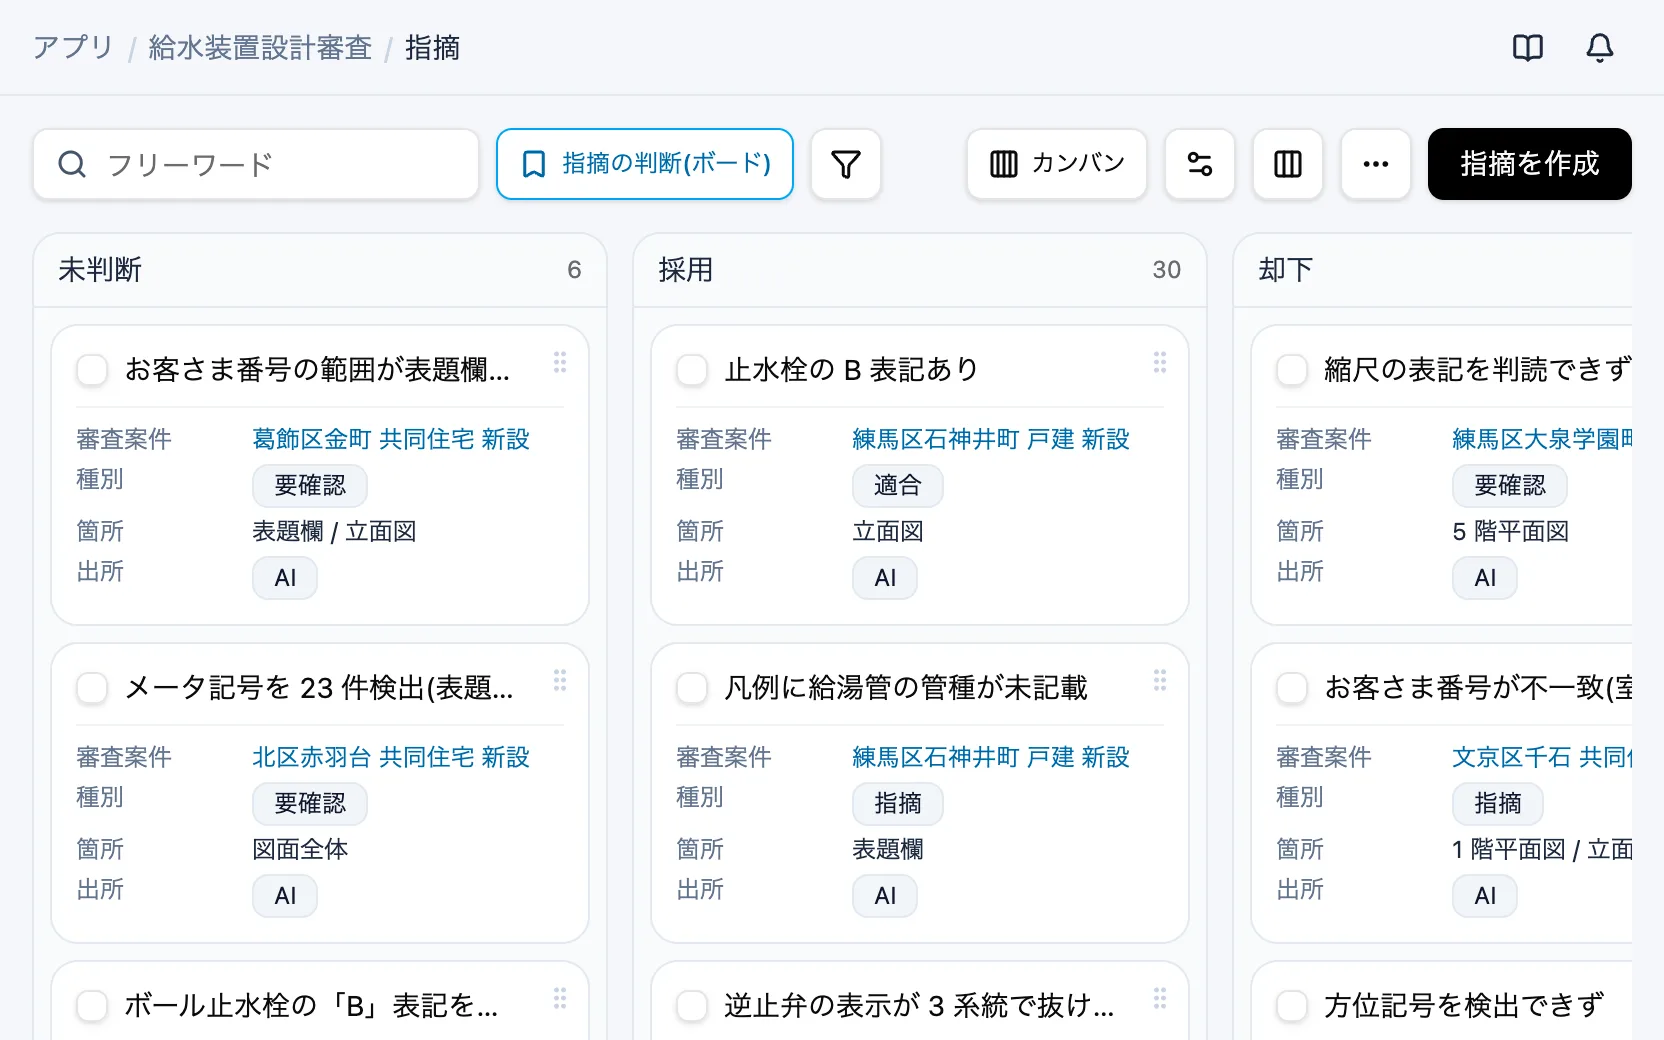Click the search magnifier icon
1664x1040 pixels.
tap(72, 164)
